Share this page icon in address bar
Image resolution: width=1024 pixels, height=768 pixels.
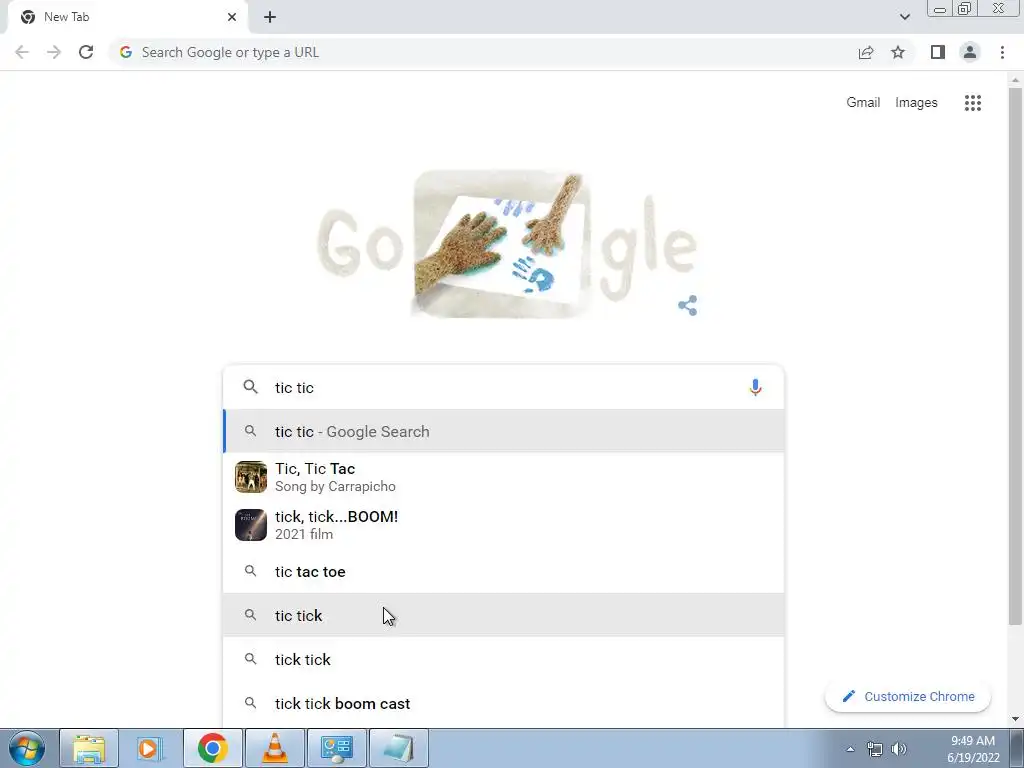pyautogui.click(x=866, y=52)
